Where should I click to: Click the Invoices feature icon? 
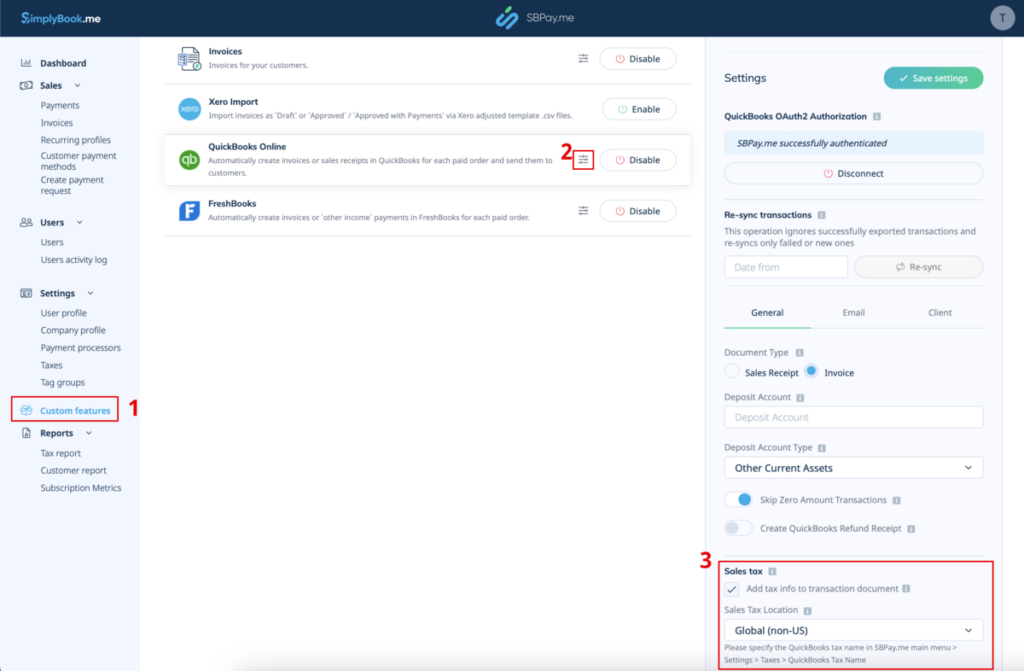pos(189,57)
